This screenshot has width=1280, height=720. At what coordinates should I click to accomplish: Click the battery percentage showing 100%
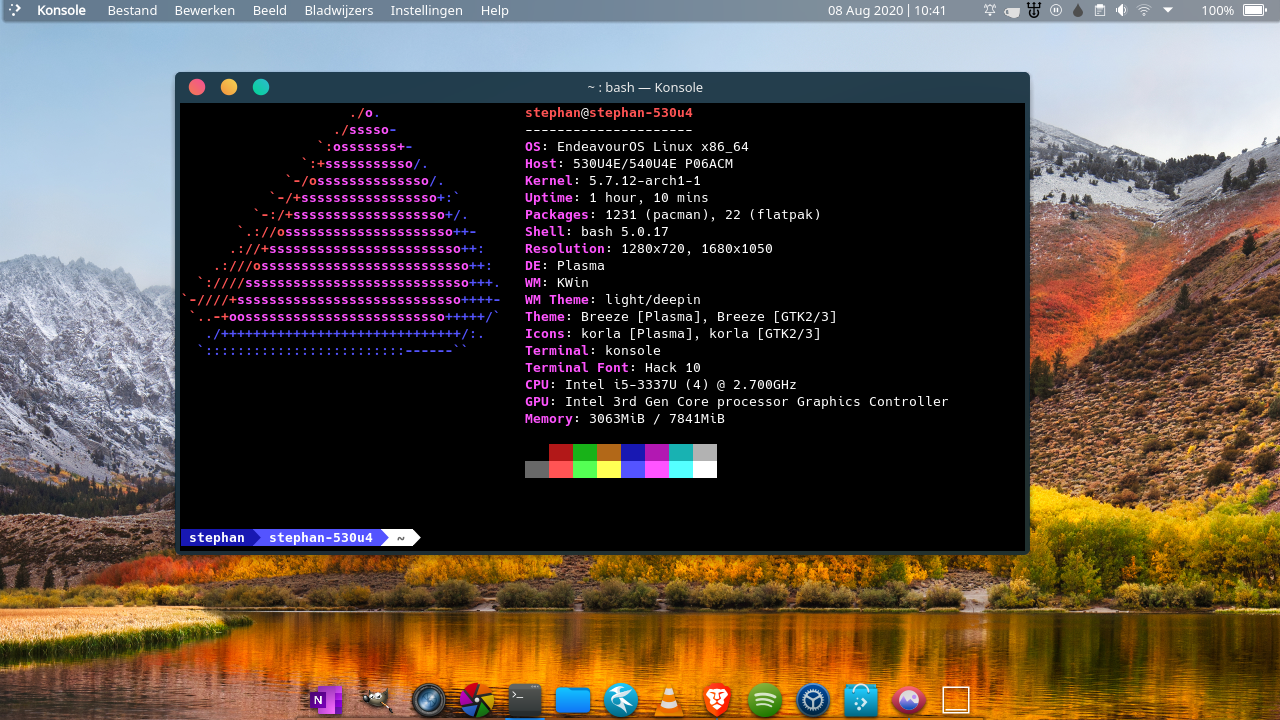coord(1218,10)
